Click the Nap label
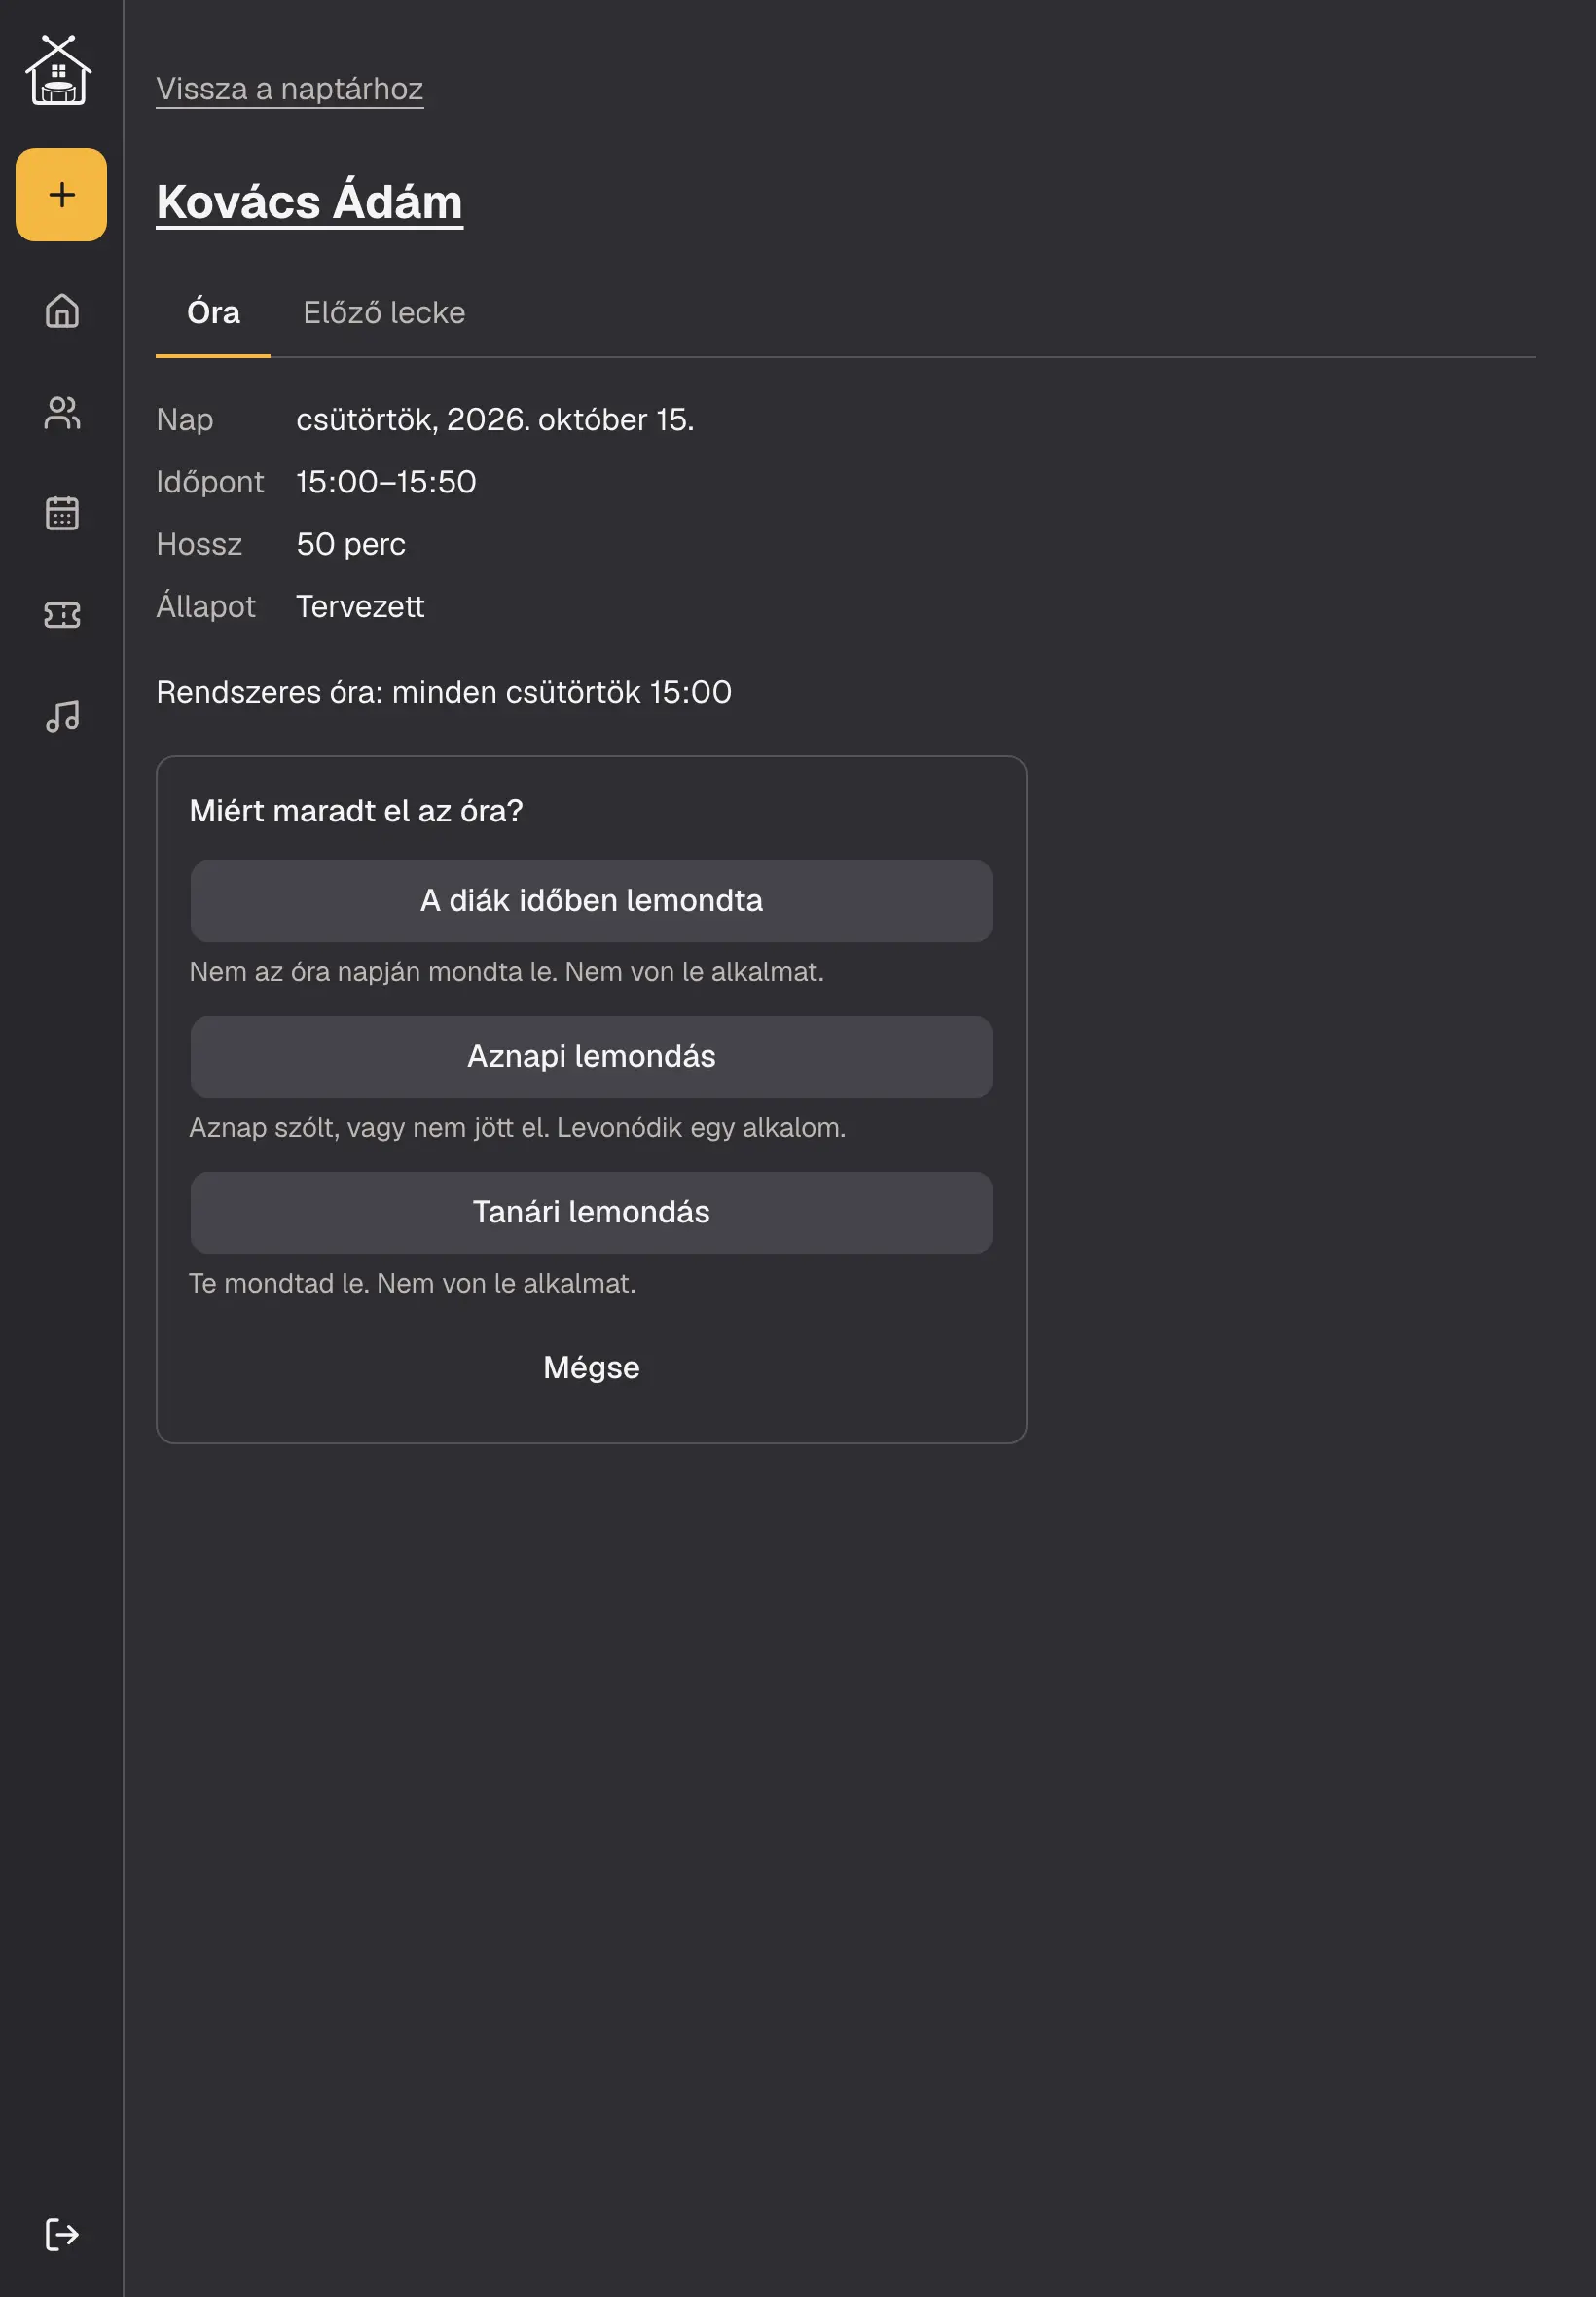This screenshot has width=1596, height=2297. tap(185, 420)
